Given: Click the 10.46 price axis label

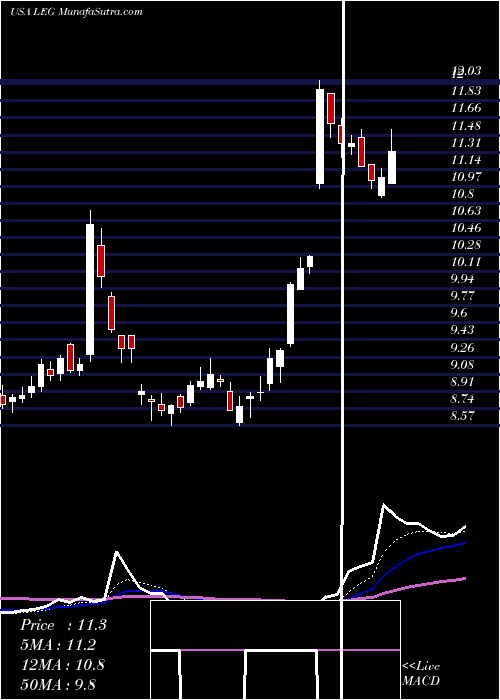Looking at the screenshot, I should pyautogui.click(x=466, y=228).
